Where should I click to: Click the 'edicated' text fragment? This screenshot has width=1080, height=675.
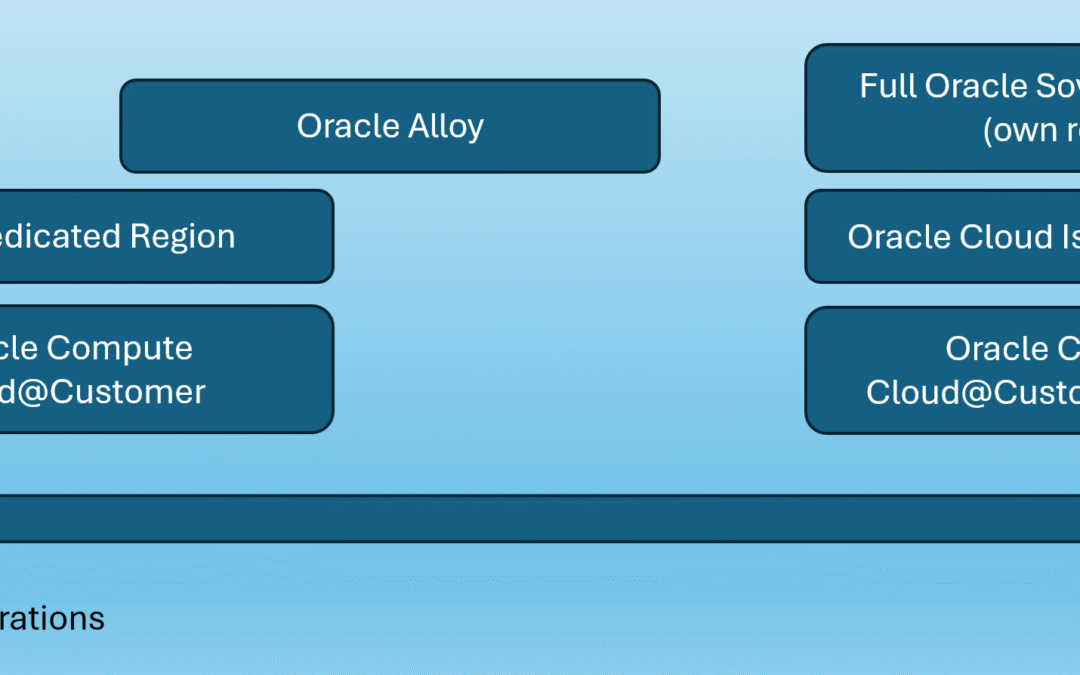point(61,237)
